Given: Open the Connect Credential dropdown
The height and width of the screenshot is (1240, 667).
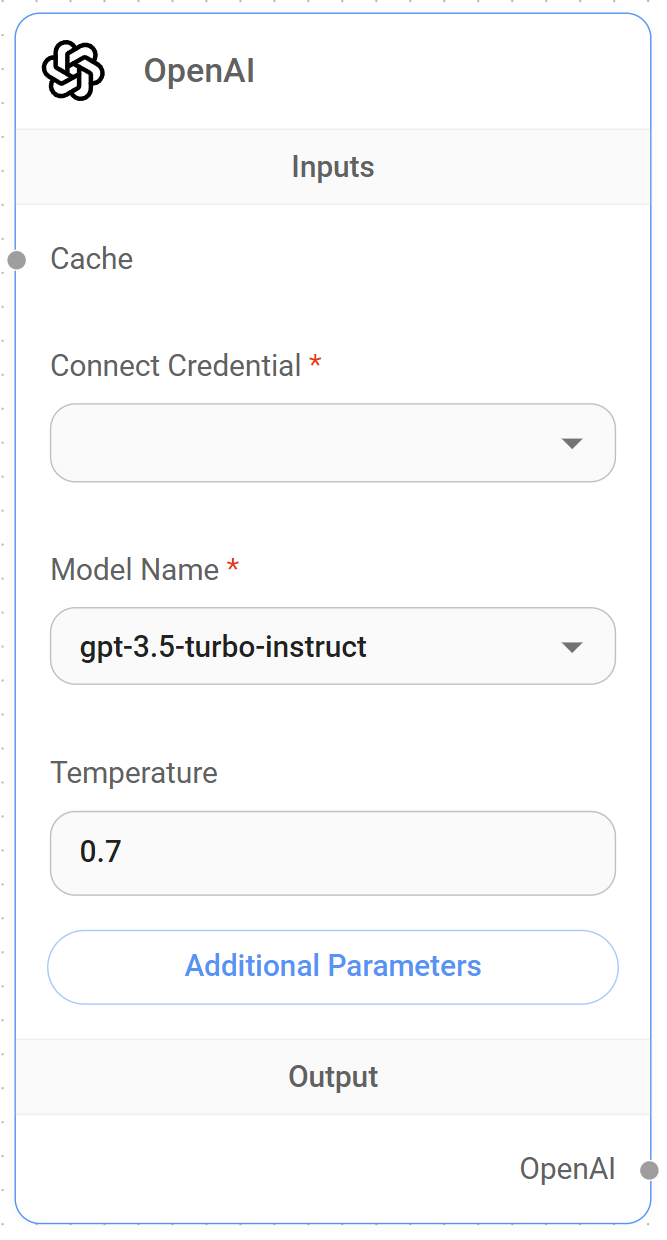Looking at the screenshot, I should 333,443.
